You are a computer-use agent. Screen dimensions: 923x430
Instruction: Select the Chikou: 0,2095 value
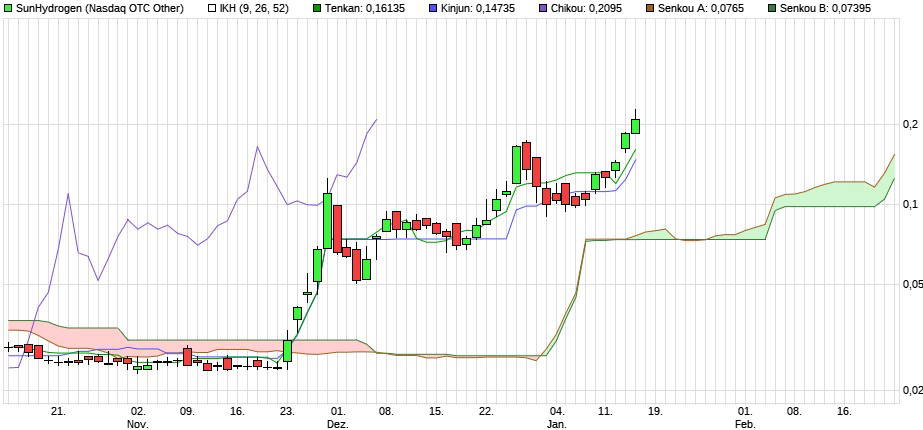click(x=587, y=8)
